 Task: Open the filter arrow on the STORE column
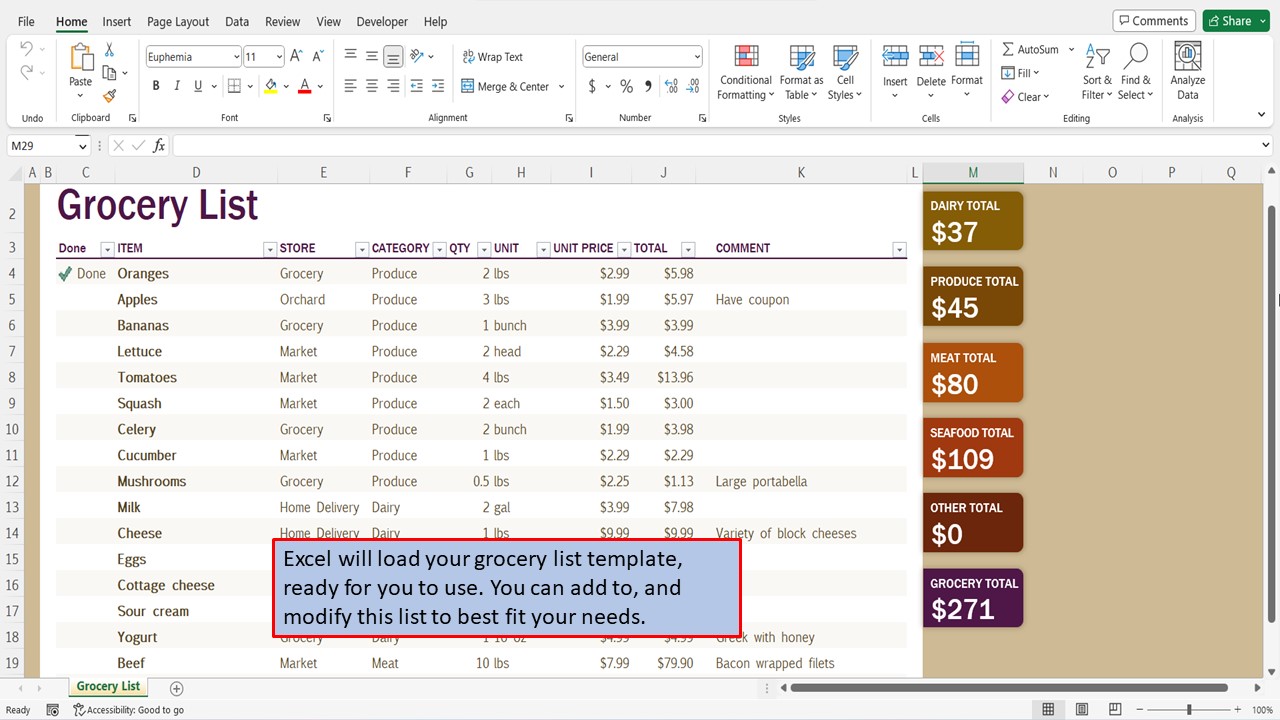click(x=361, y=248)
